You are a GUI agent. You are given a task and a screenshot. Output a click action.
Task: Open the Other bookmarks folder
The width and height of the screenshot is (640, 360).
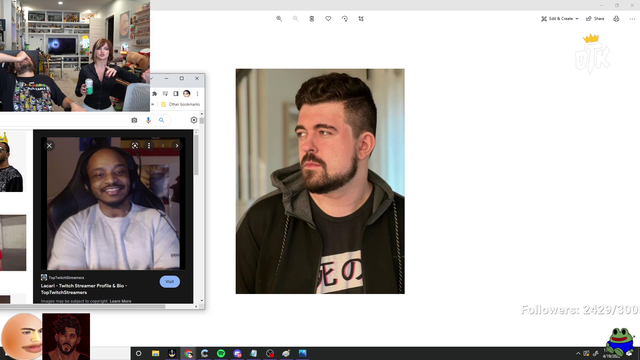(x=180, y=104)
